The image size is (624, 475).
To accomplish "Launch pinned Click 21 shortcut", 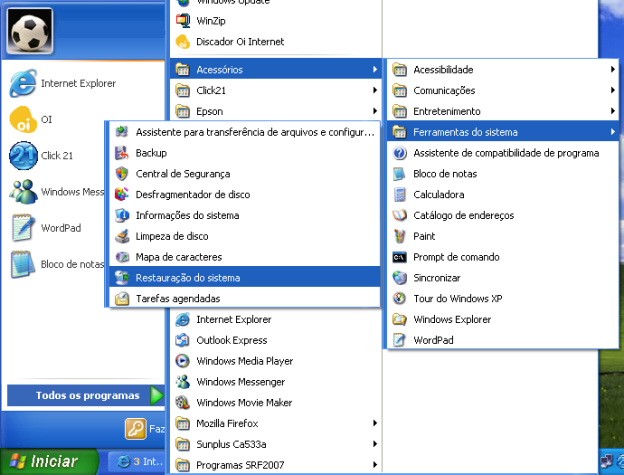I will (x=41, y=156).
